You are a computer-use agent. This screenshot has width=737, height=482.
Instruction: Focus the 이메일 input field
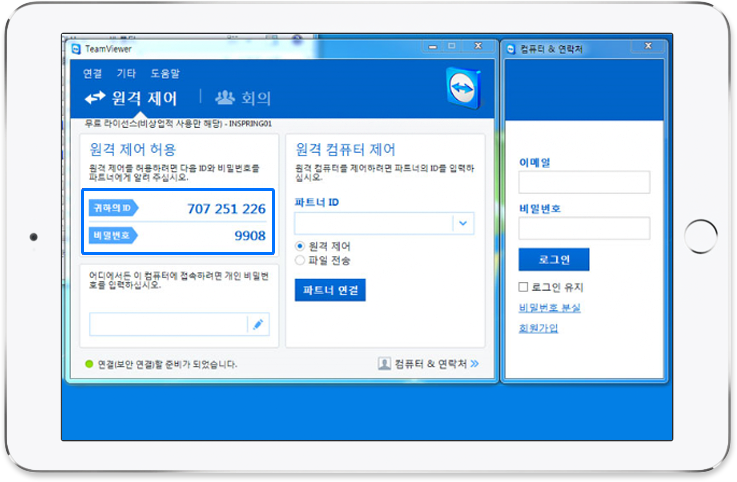[584, 182]
